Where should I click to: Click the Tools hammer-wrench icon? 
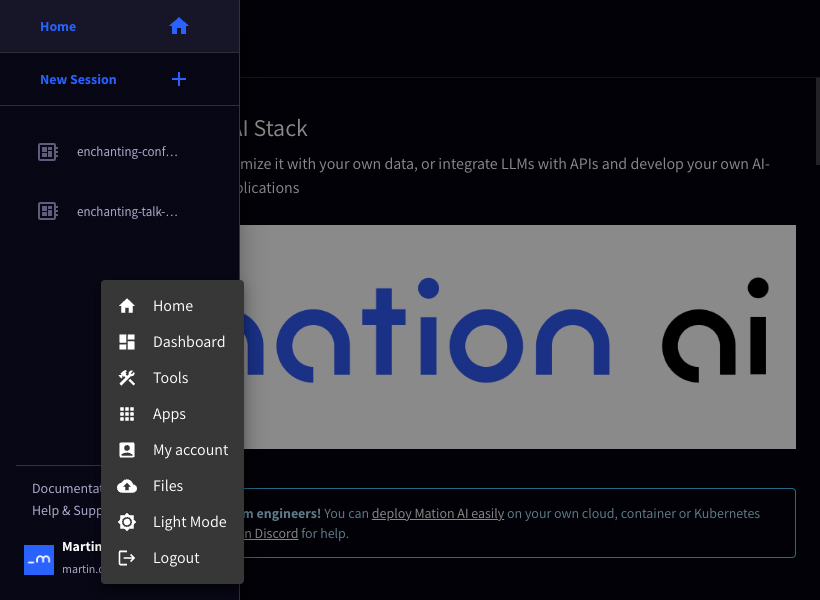(x=127, y=378)
